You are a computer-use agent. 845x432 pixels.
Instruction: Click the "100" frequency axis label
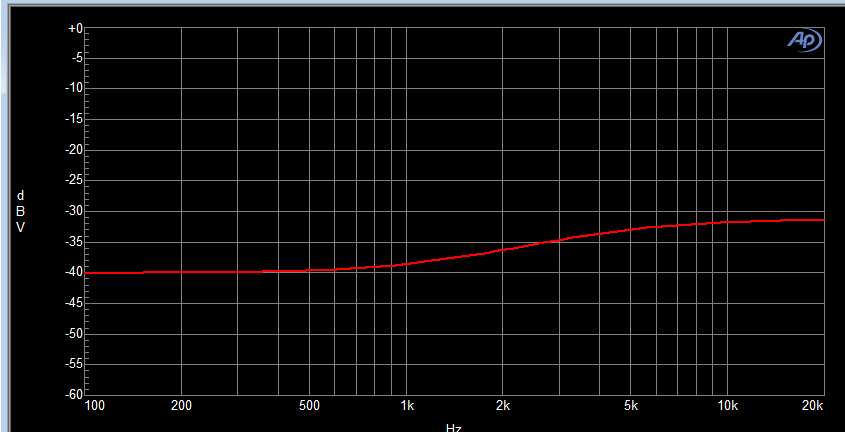[94, 405]
